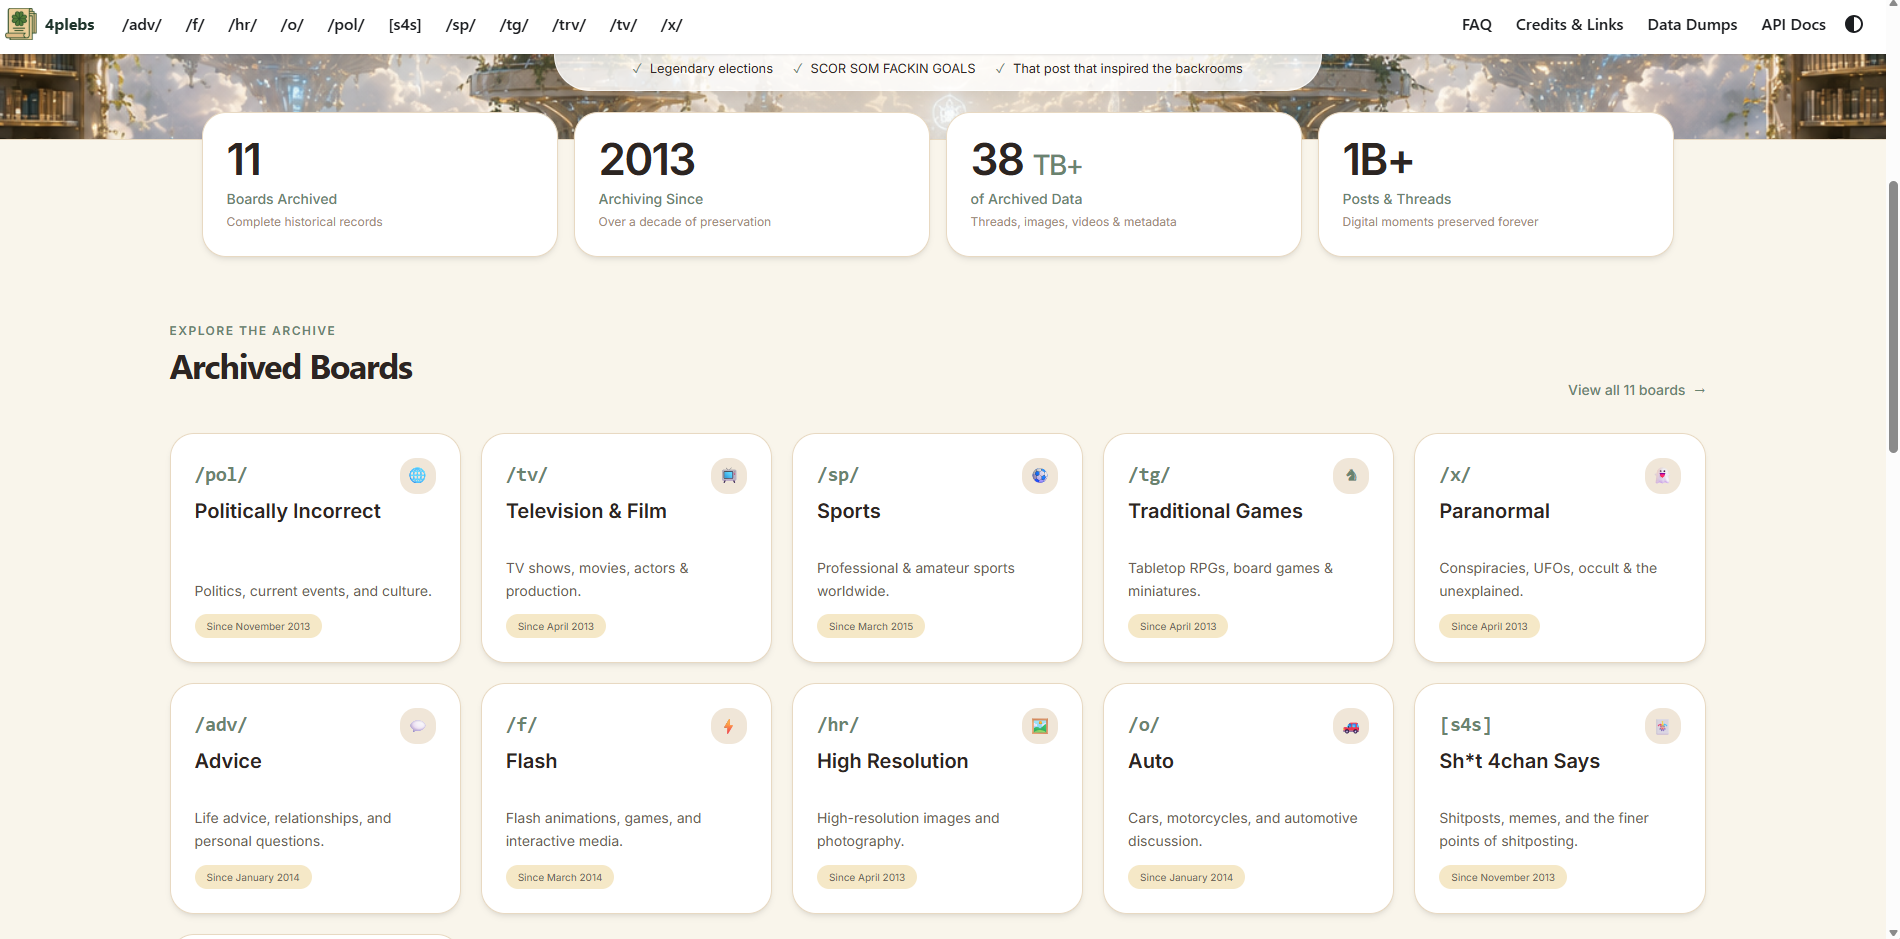Click the icon on the /tg/ card
Viewport: 1900px width, 939px height.
coord(1351,476)
